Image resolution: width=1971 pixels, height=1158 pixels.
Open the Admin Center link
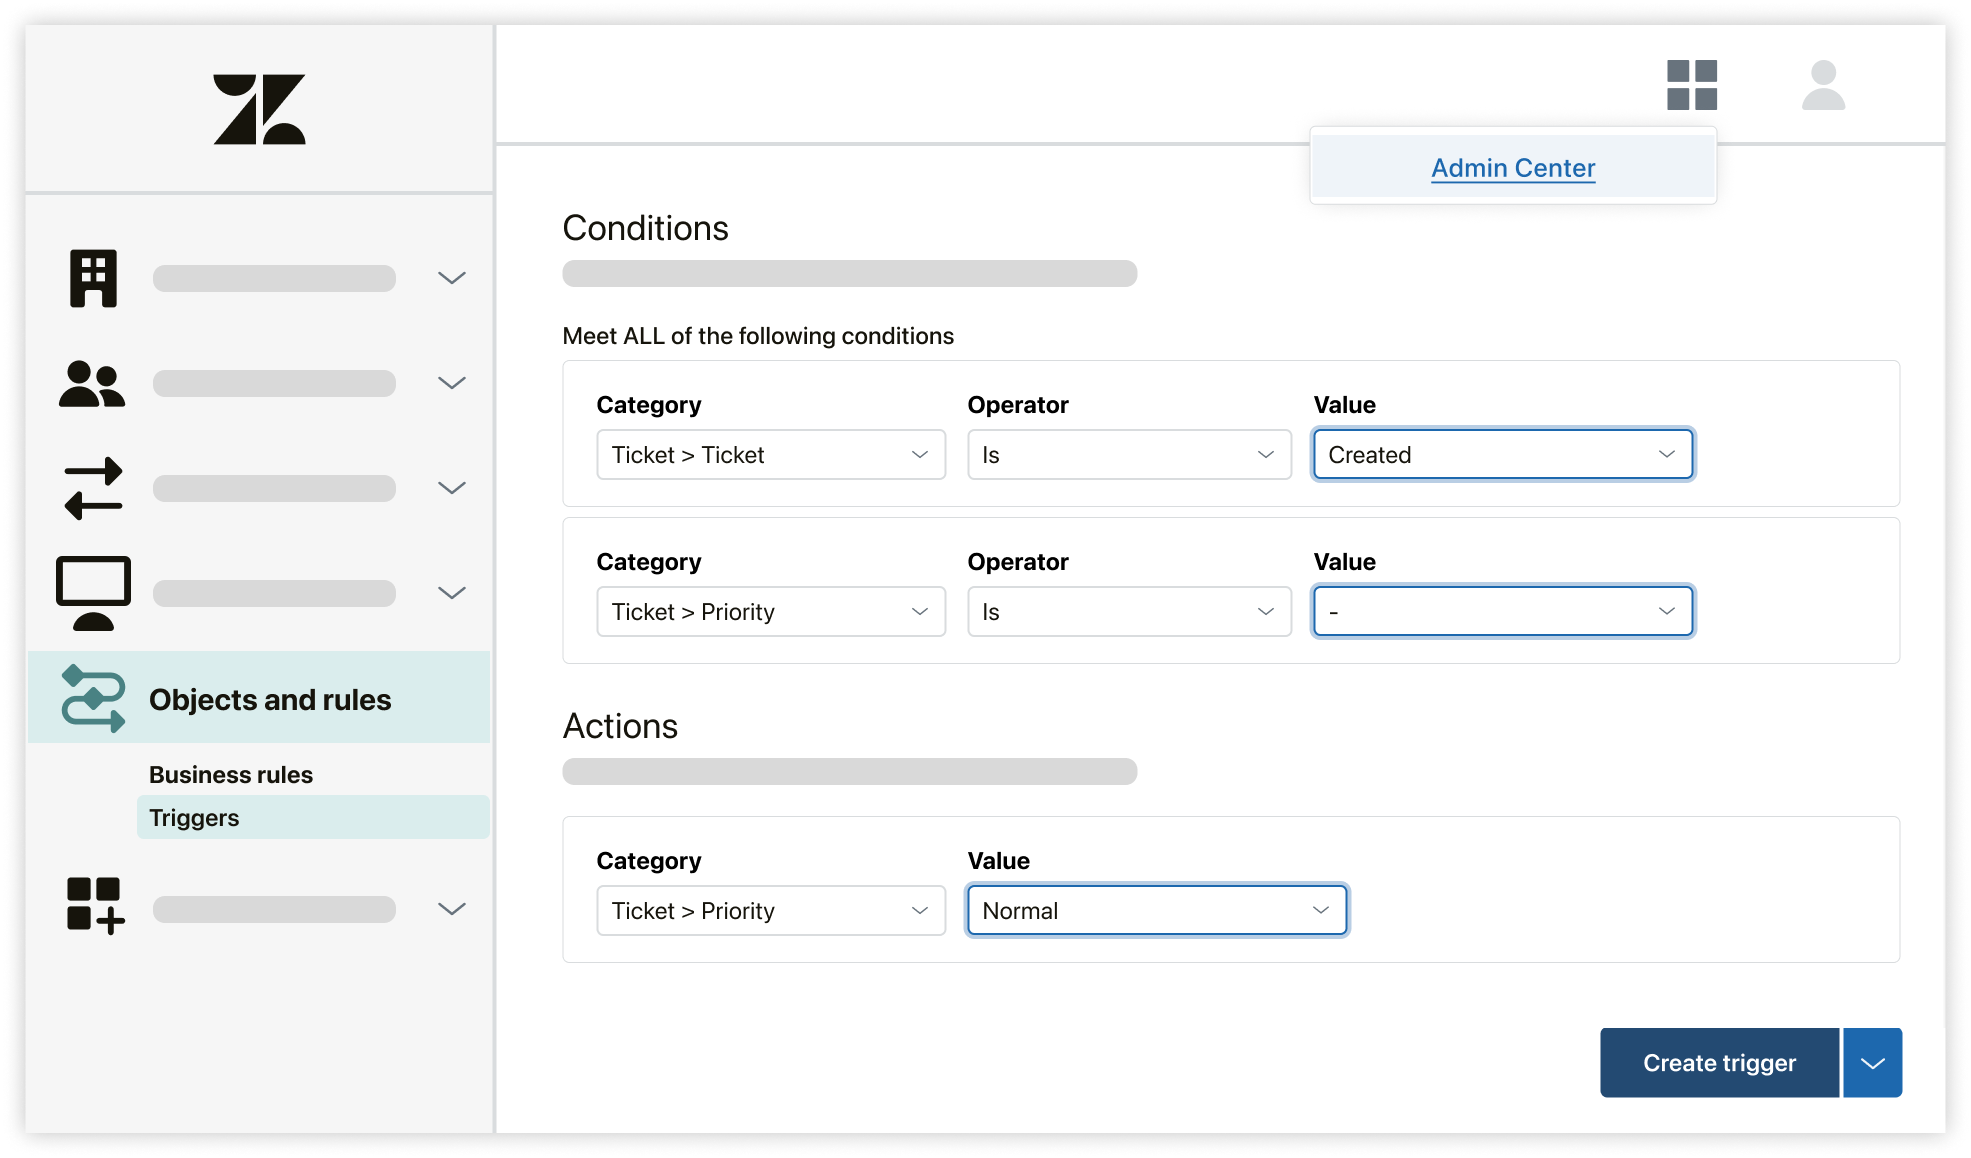1511,168
